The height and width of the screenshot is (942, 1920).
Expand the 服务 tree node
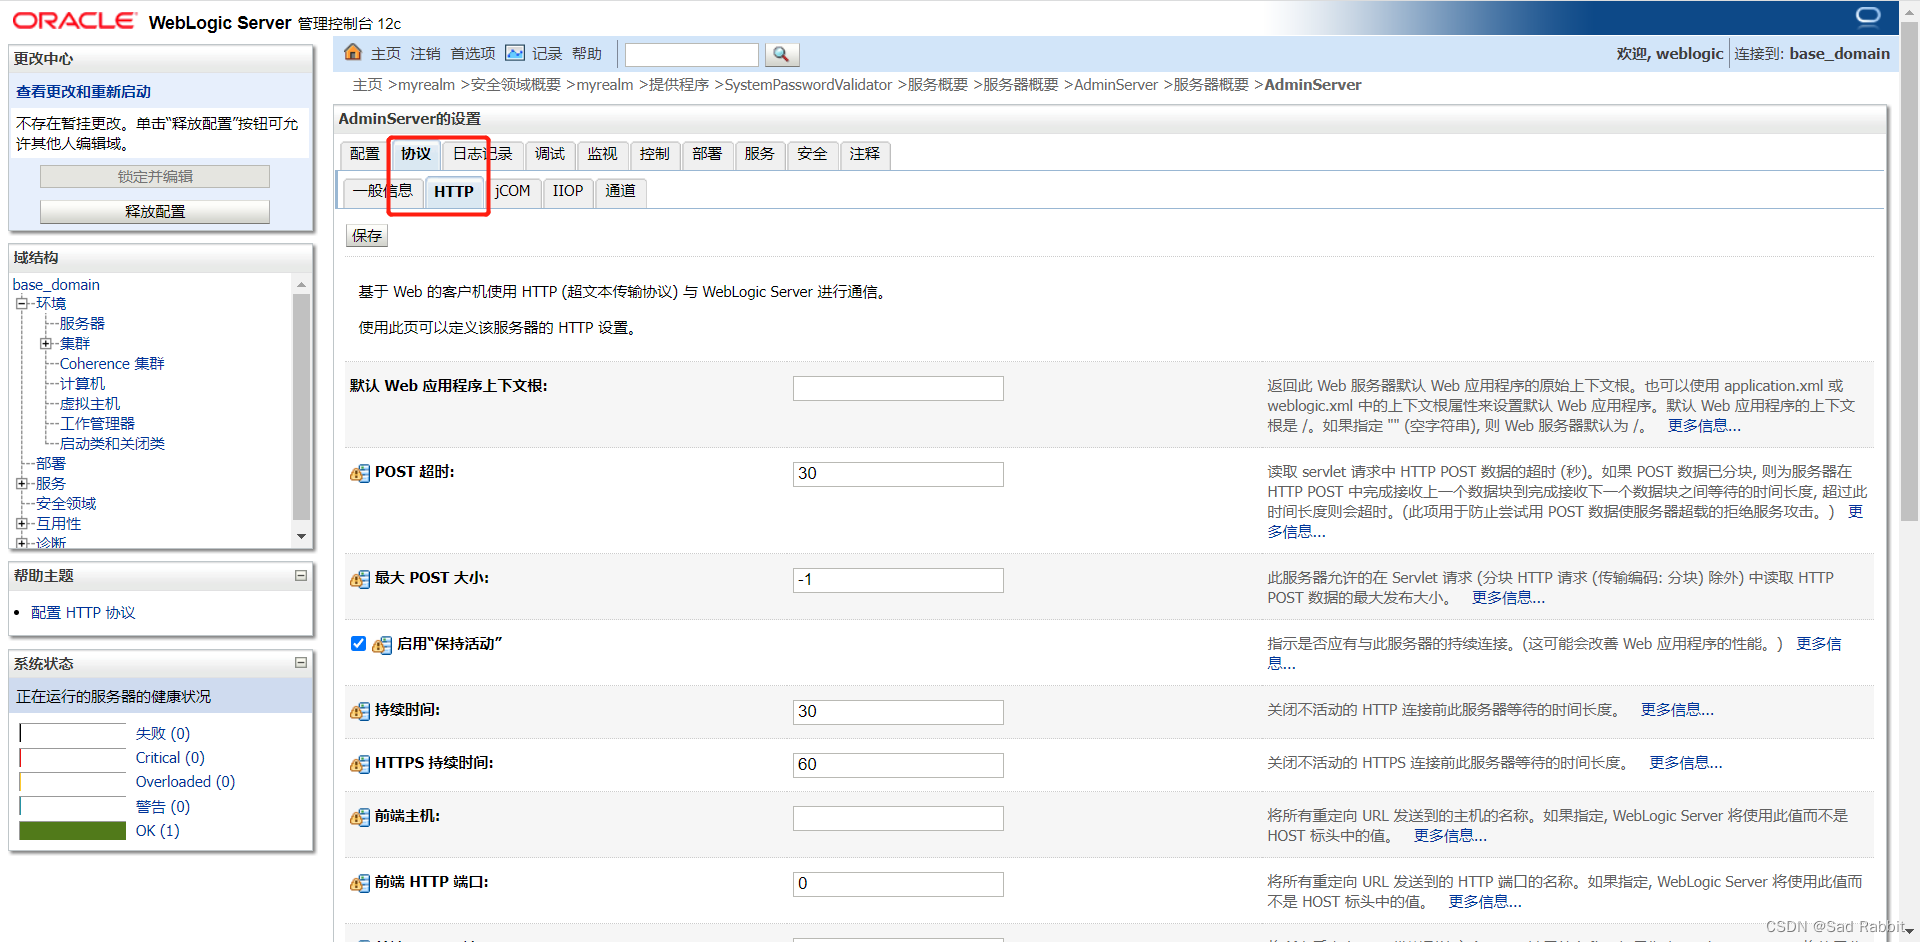pos(22,483)
